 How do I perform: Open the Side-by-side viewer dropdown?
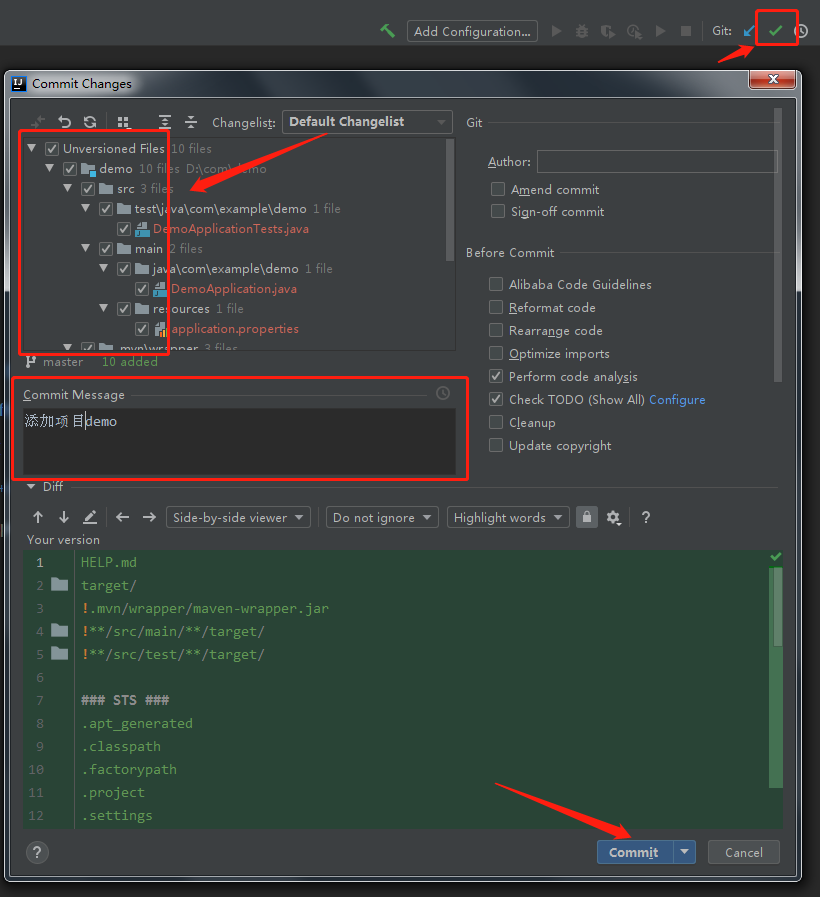tap(238, 517)
